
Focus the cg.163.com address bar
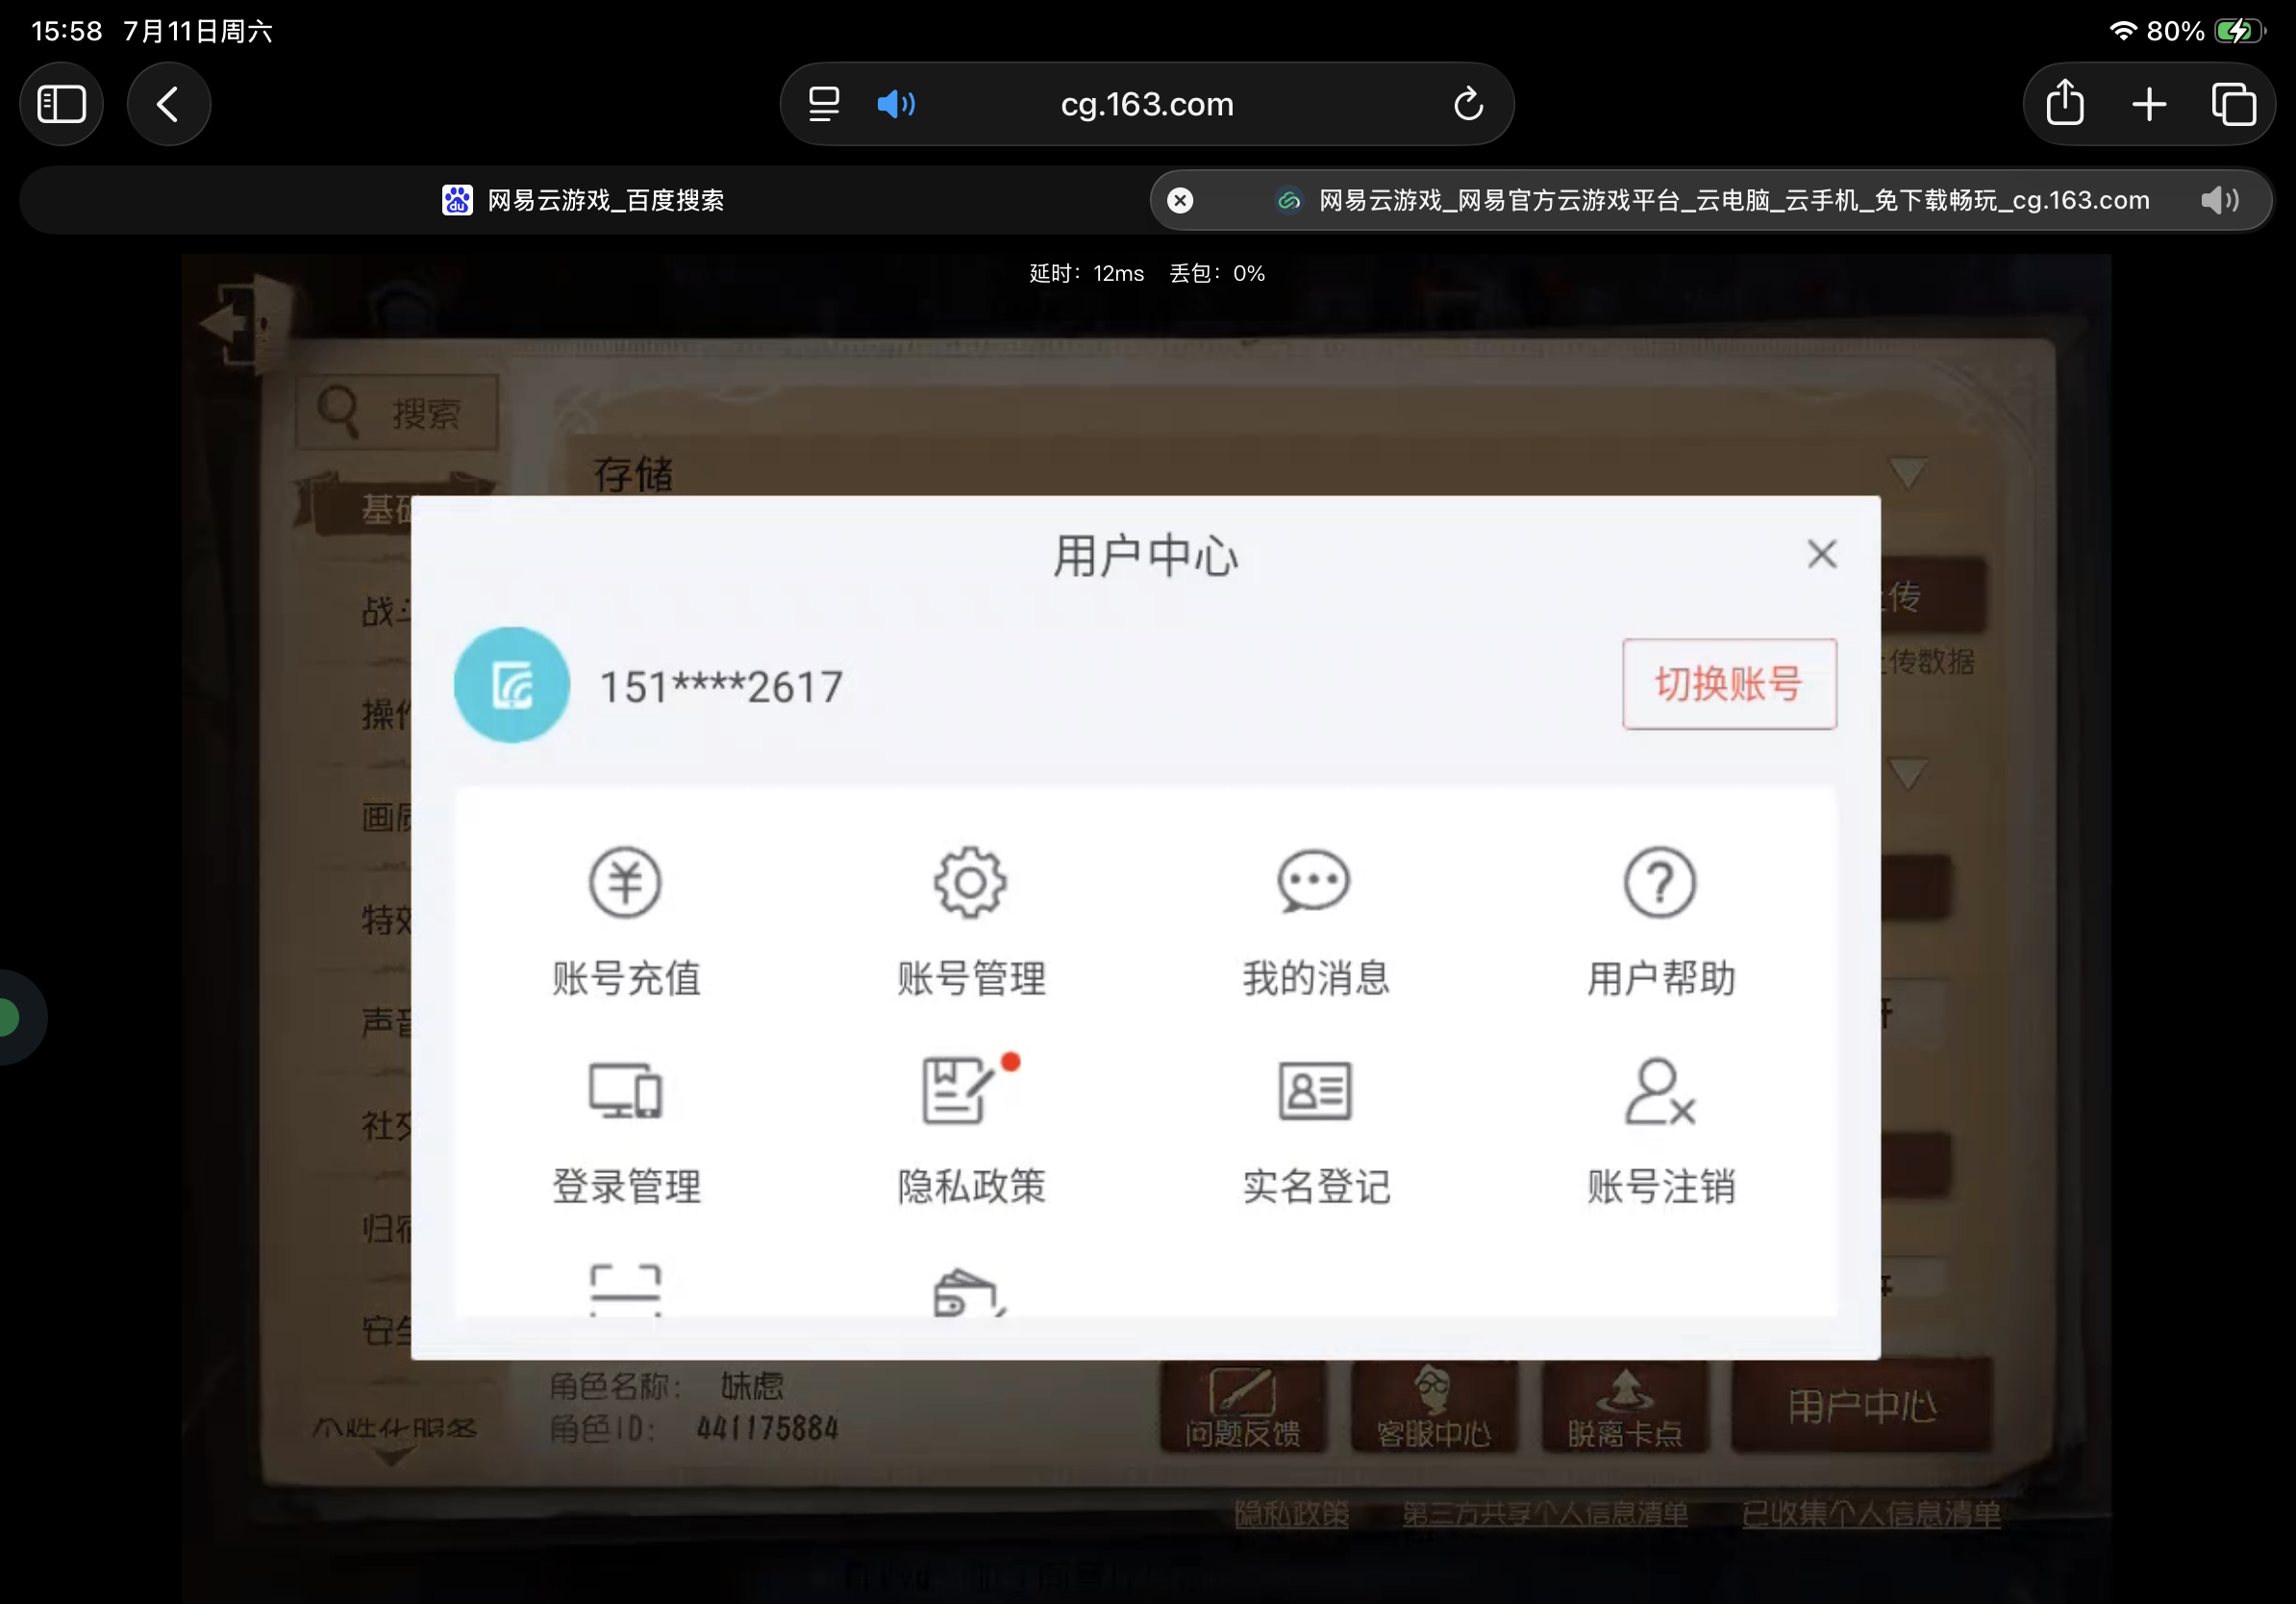tap(1147, 104)
